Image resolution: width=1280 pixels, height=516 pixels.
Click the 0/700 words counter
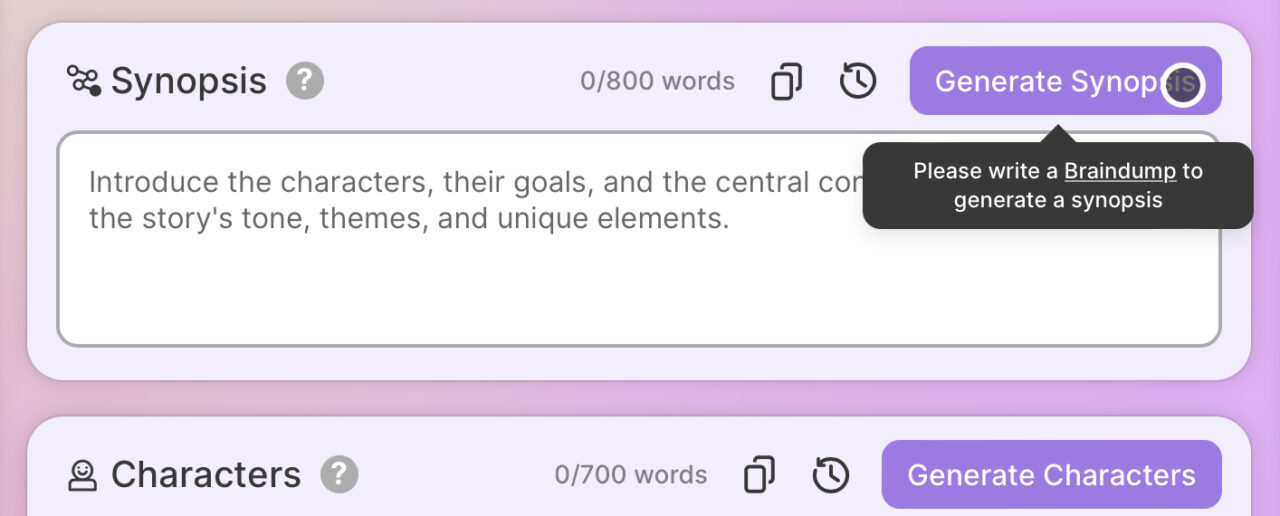[631, 475]
